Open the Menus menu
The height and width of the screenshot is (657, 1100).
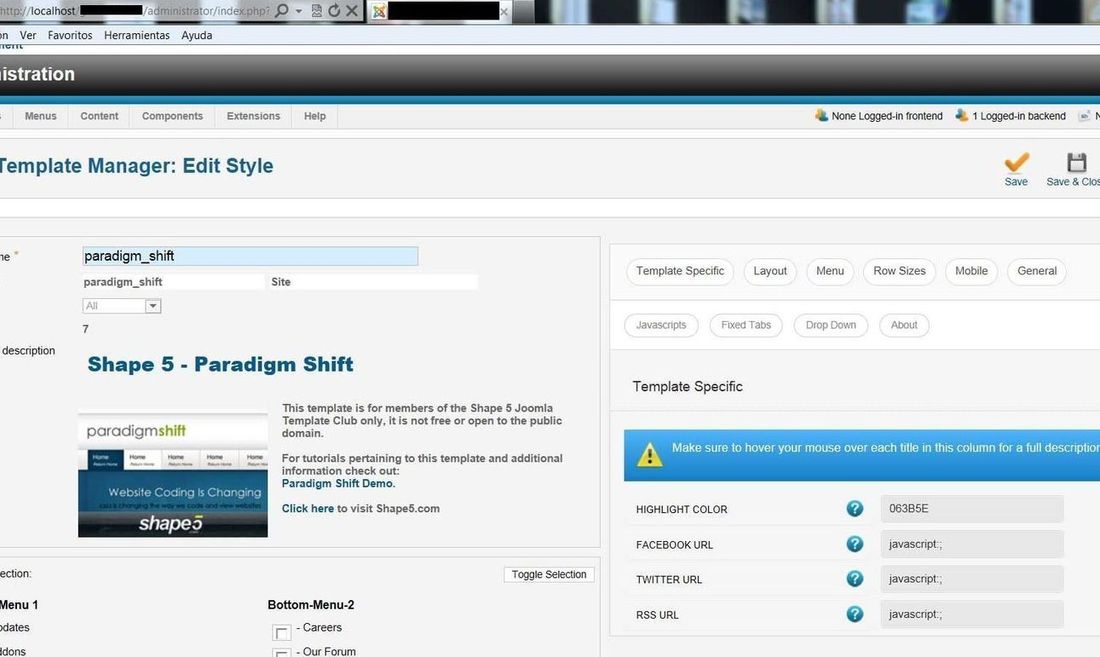click(41, 116)
